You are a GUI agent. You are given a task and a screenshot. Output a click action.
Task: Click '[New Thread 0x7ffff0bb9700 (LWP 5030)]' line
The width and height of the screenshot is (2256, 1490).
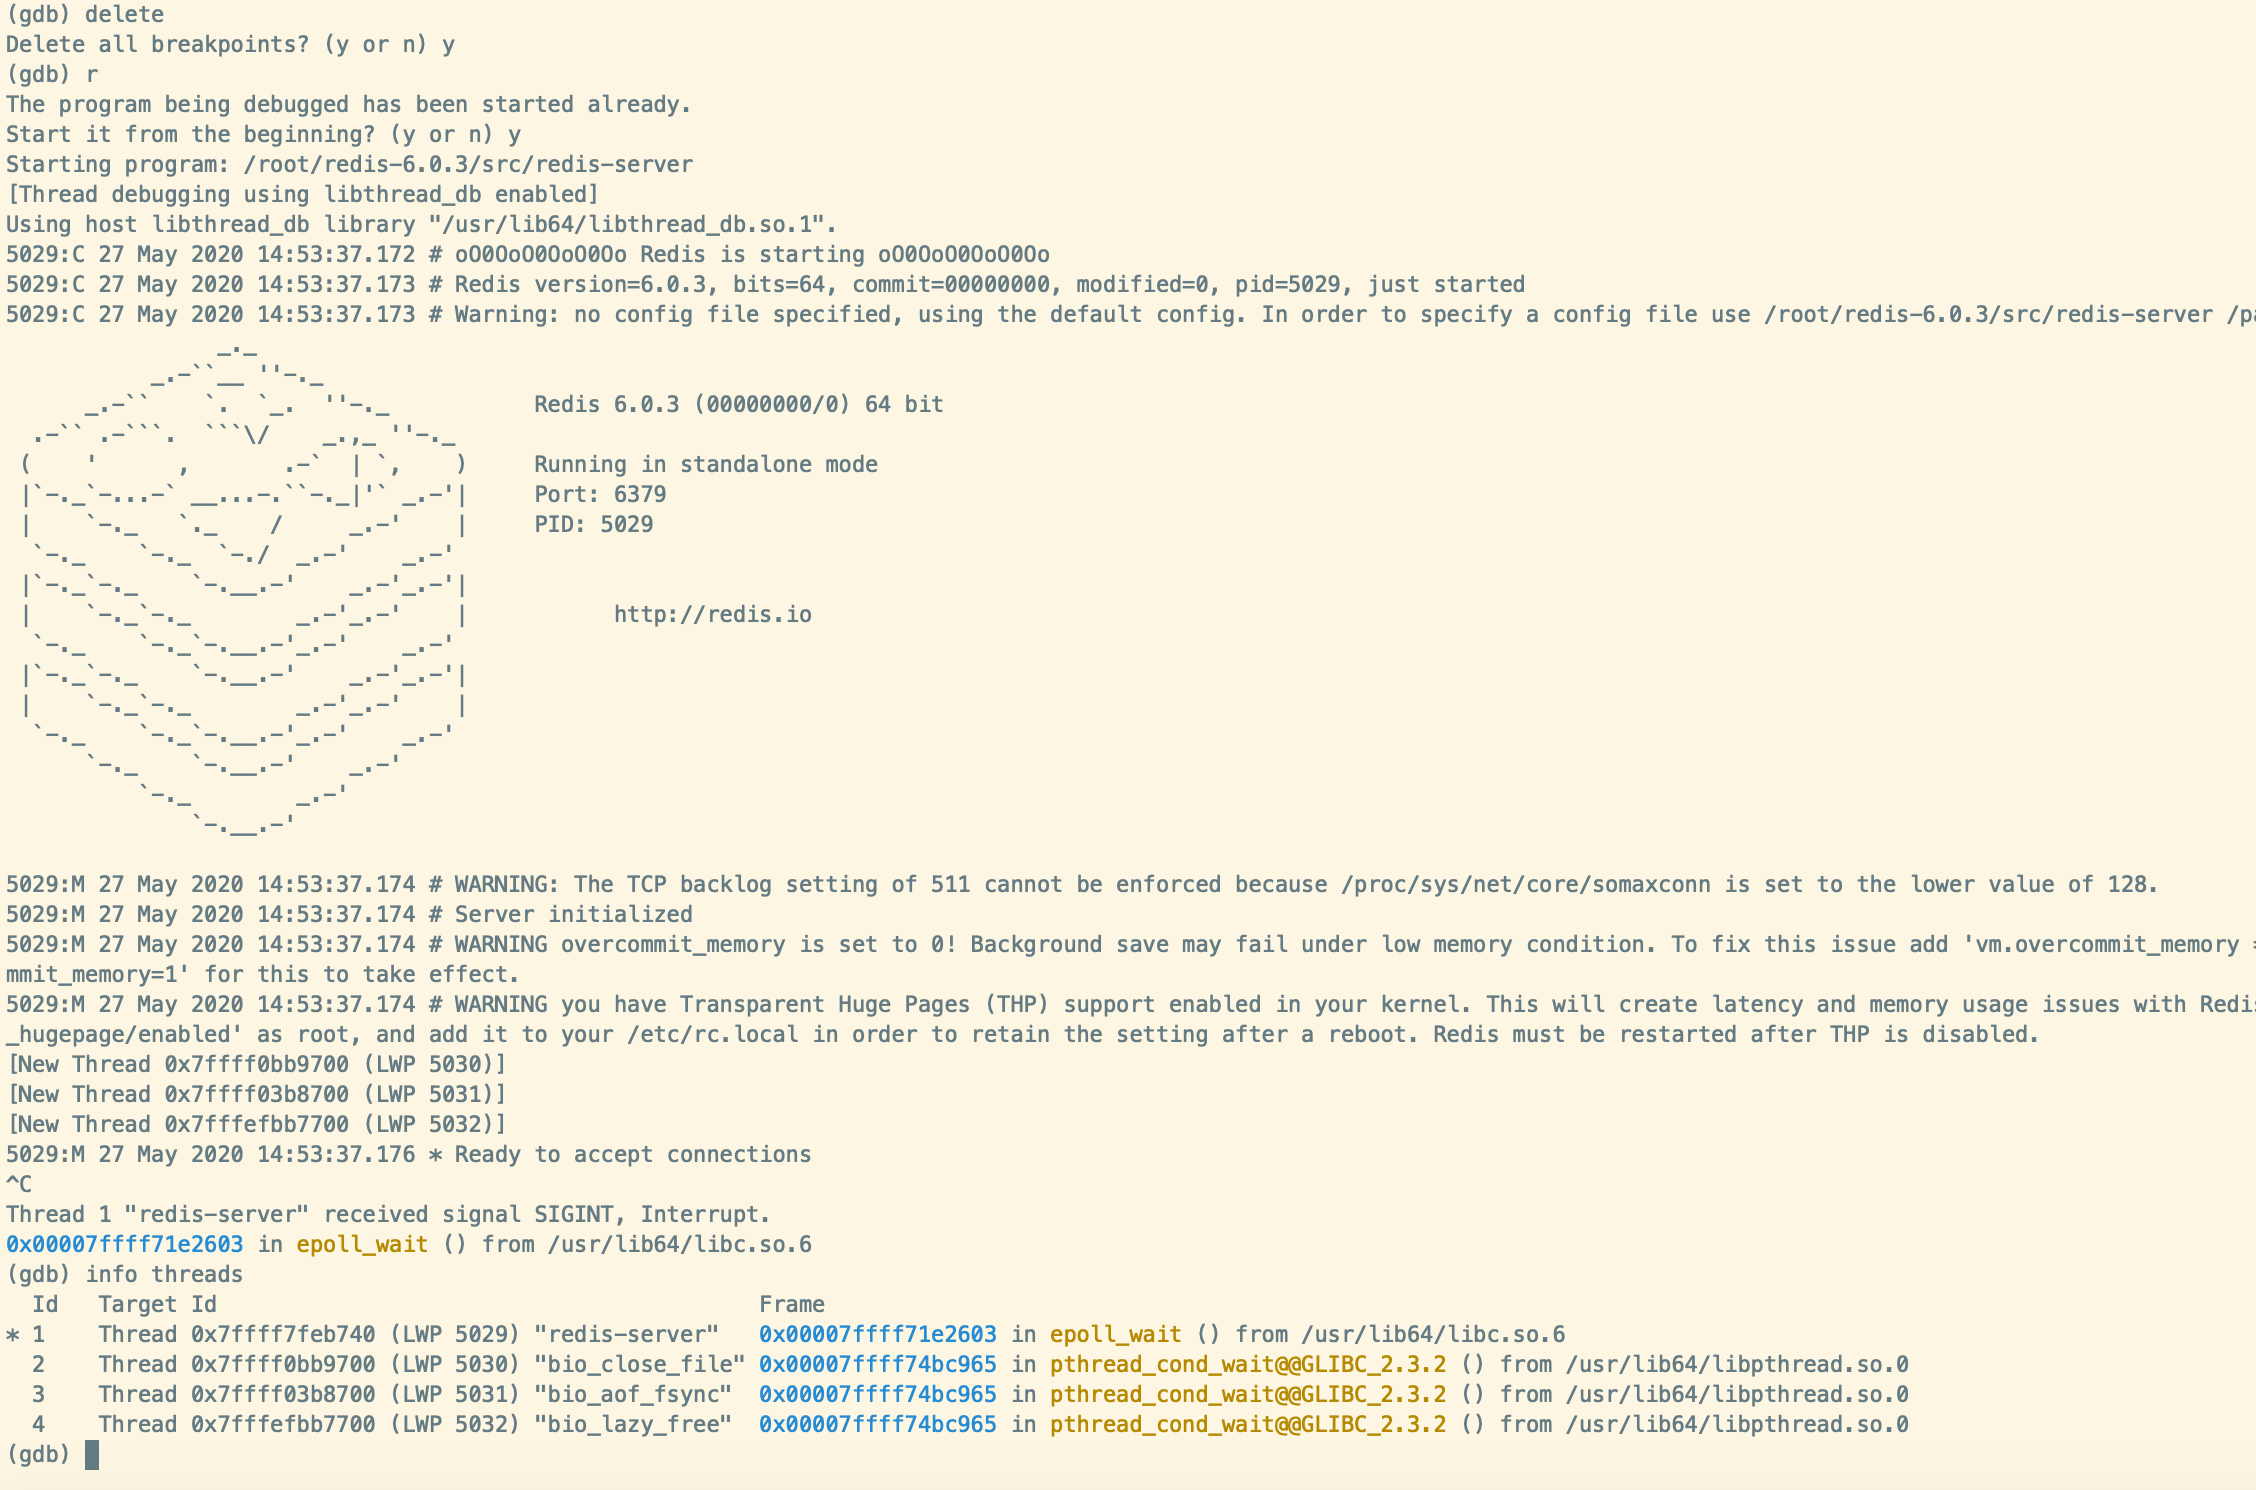coord(256,1065)
